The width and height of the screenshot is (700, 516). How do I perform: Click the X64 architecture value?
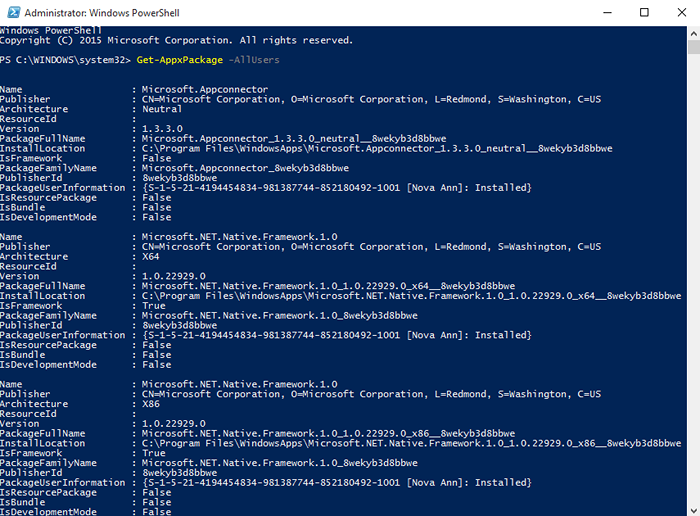[151, 257]
